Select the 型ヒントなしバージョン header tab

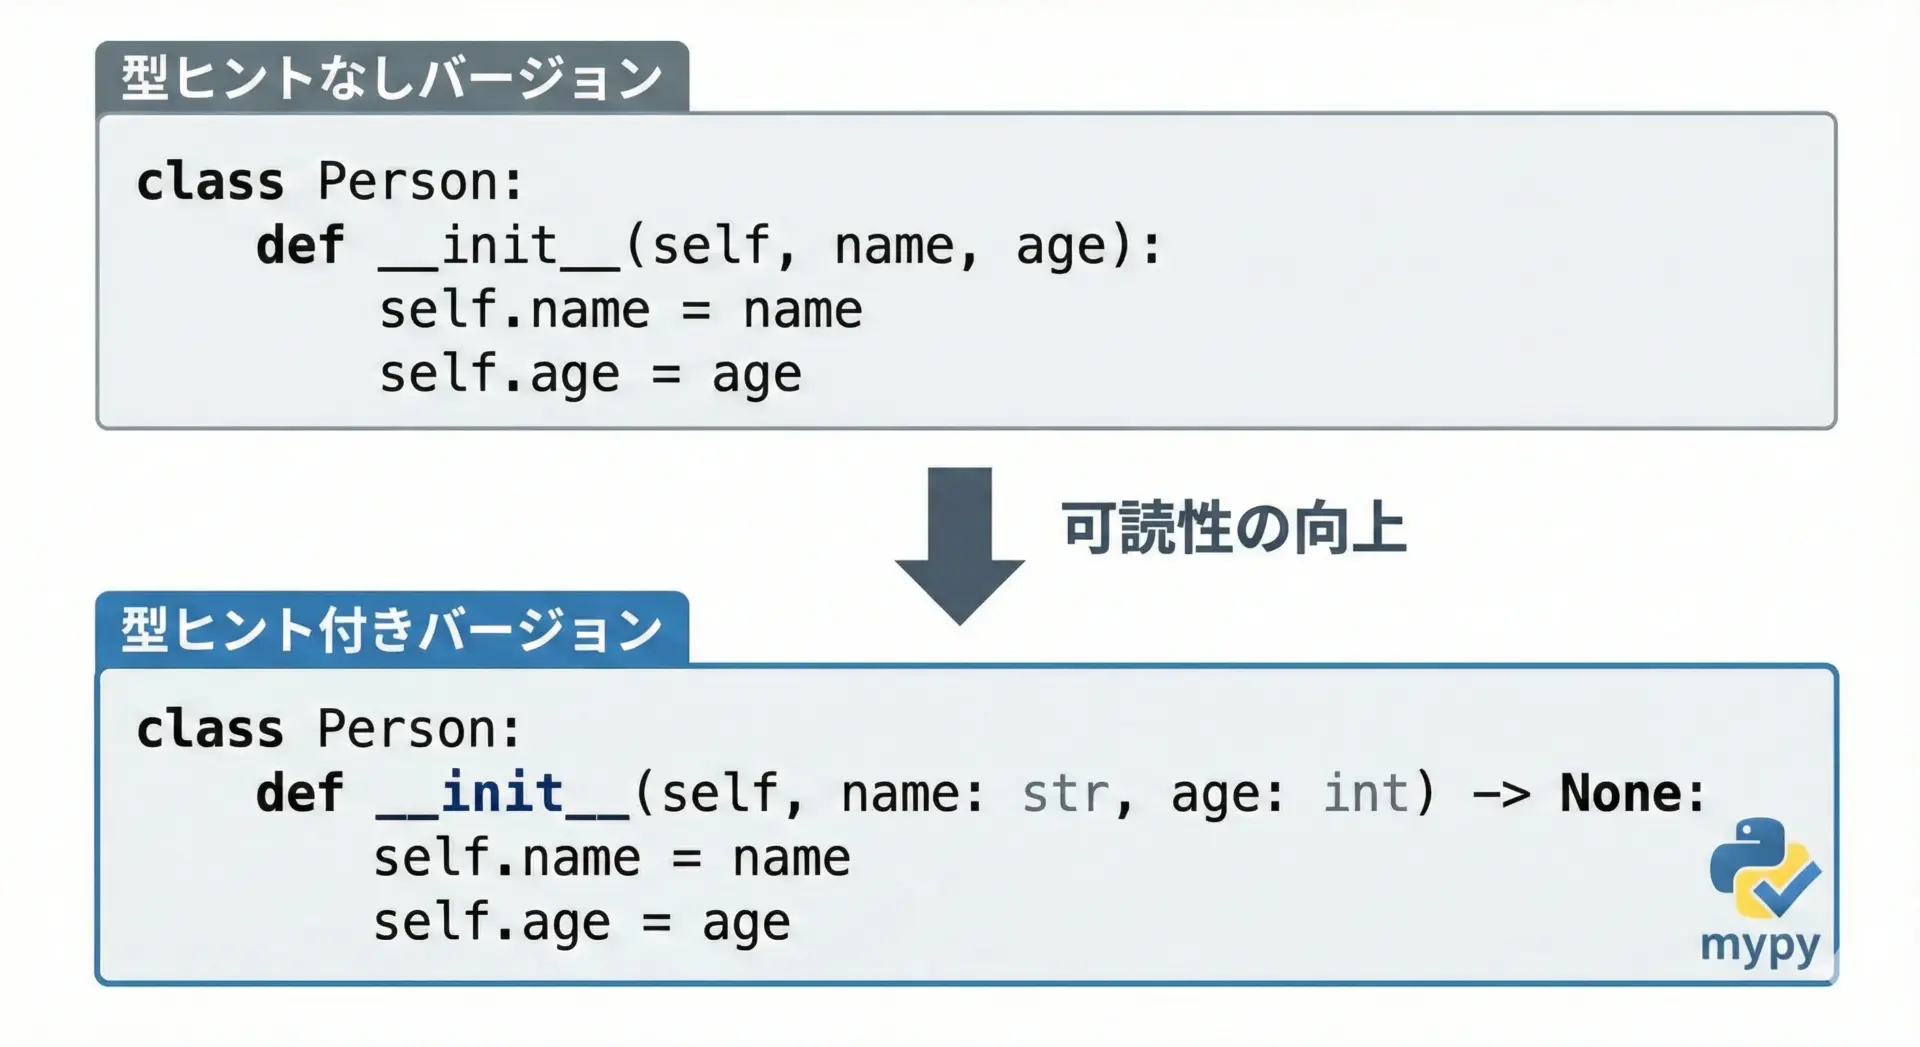392,78
